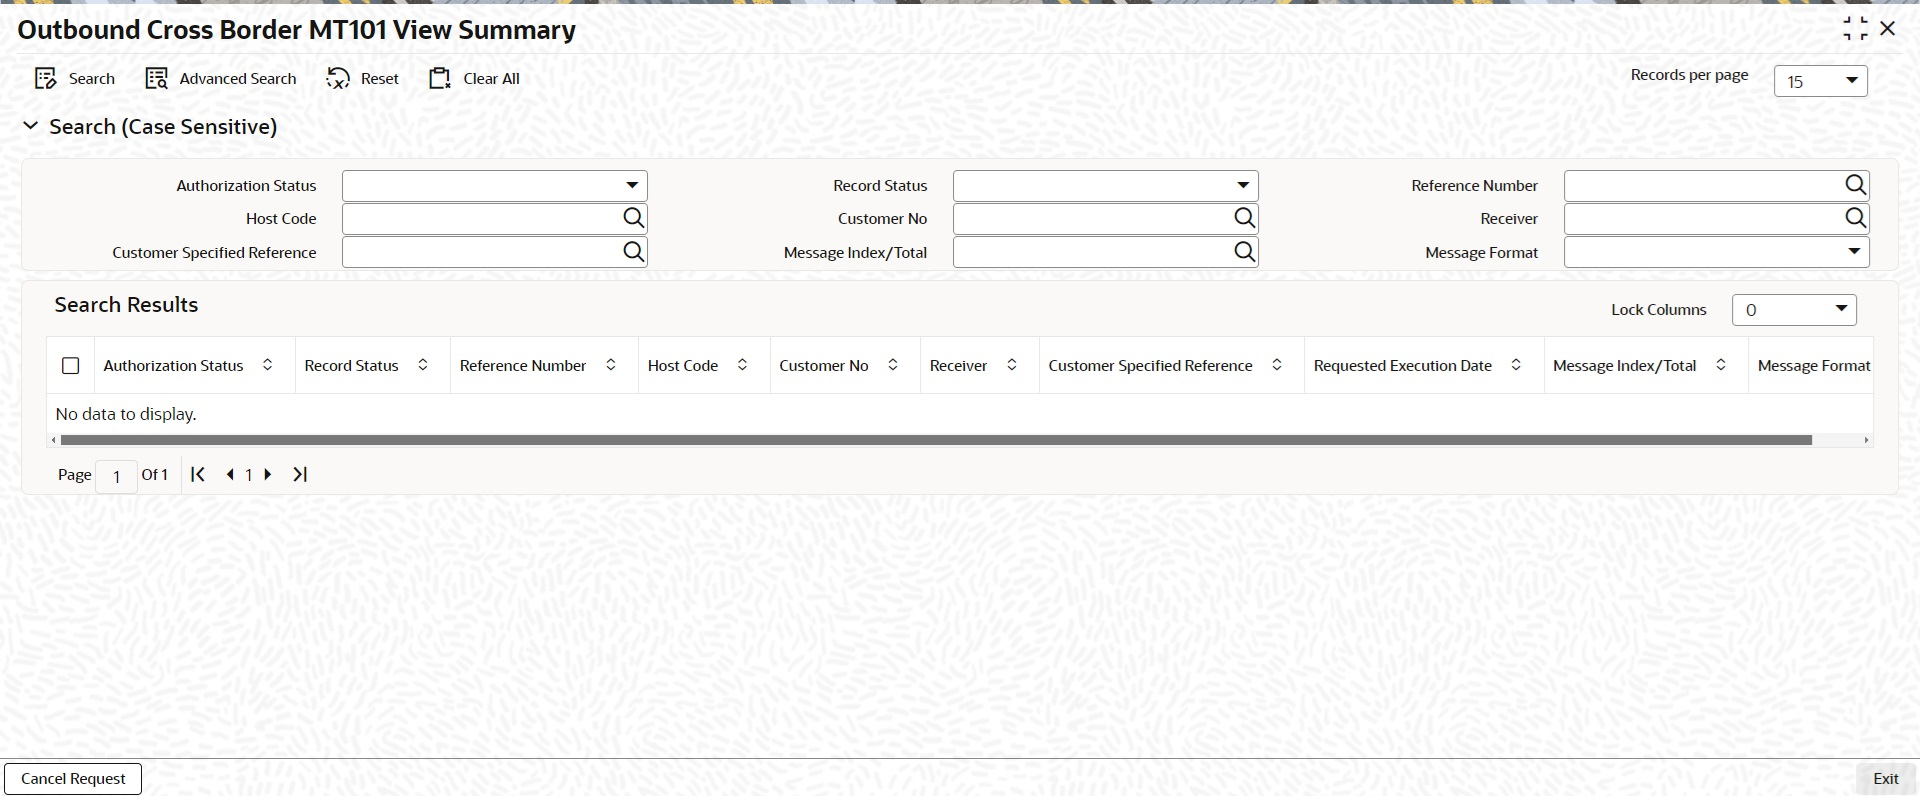Open the Customer Specified Reference lookup icon

pos(634,252)
